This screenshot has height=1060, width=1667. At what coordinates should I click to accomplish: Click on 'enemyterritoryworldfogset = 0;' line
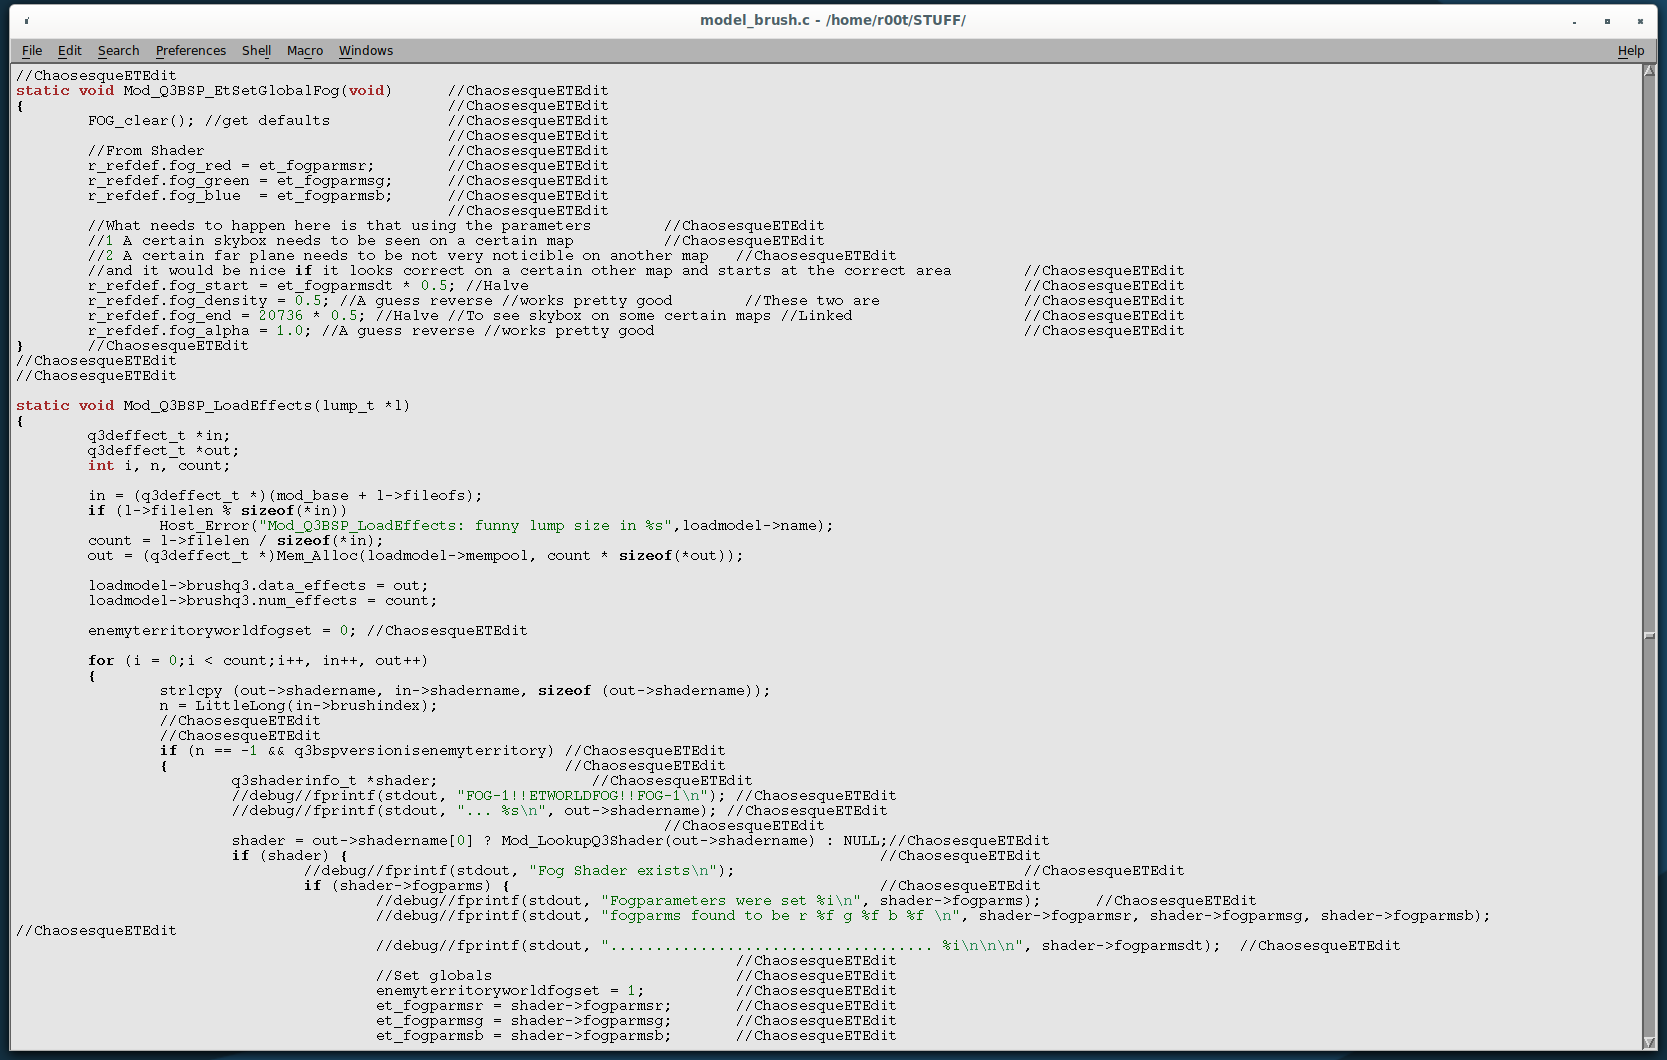(x=222, y=631)
